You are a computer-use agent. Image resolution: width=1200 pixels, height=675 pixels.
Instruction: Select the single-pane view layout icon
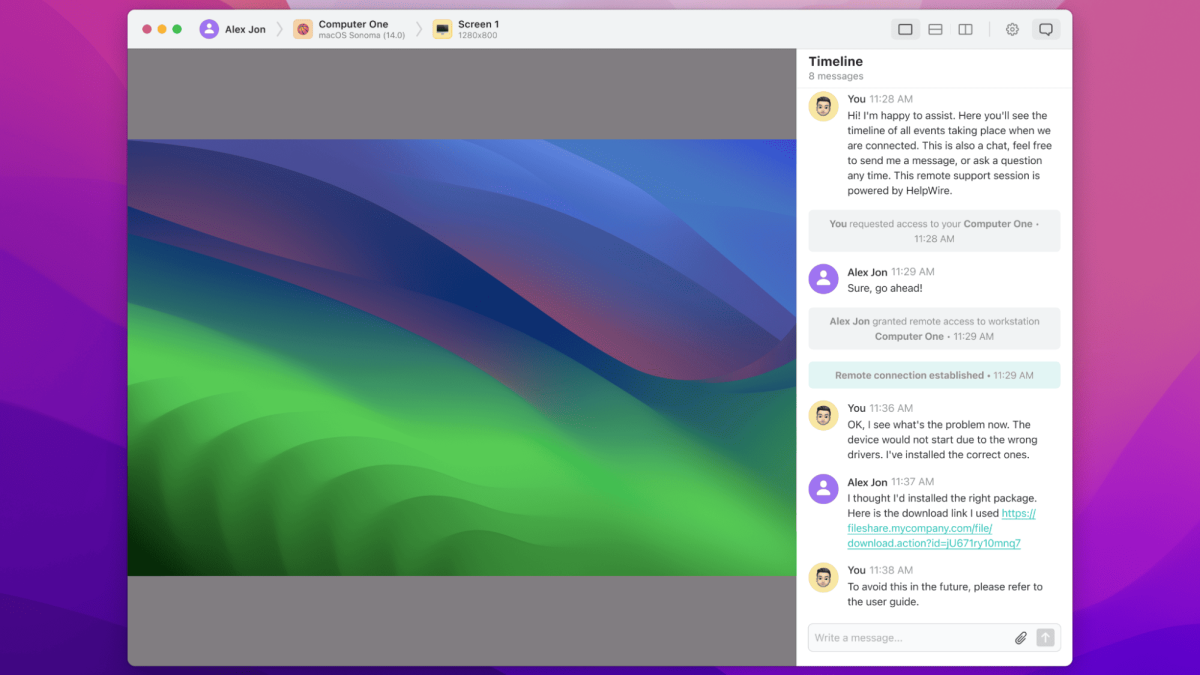pos(905,30)
